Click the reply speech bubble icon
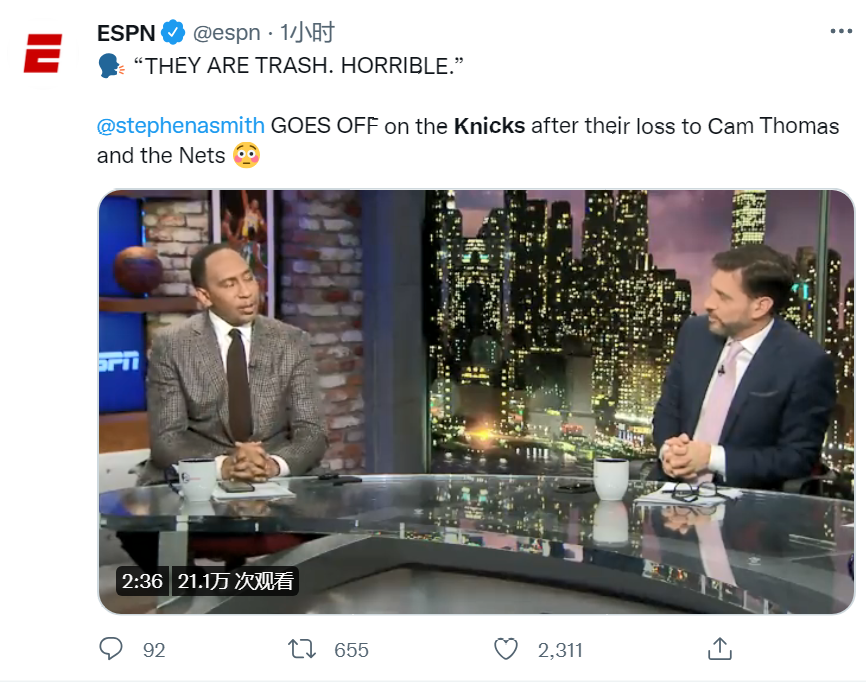866x682 pixels. (110, 648)
